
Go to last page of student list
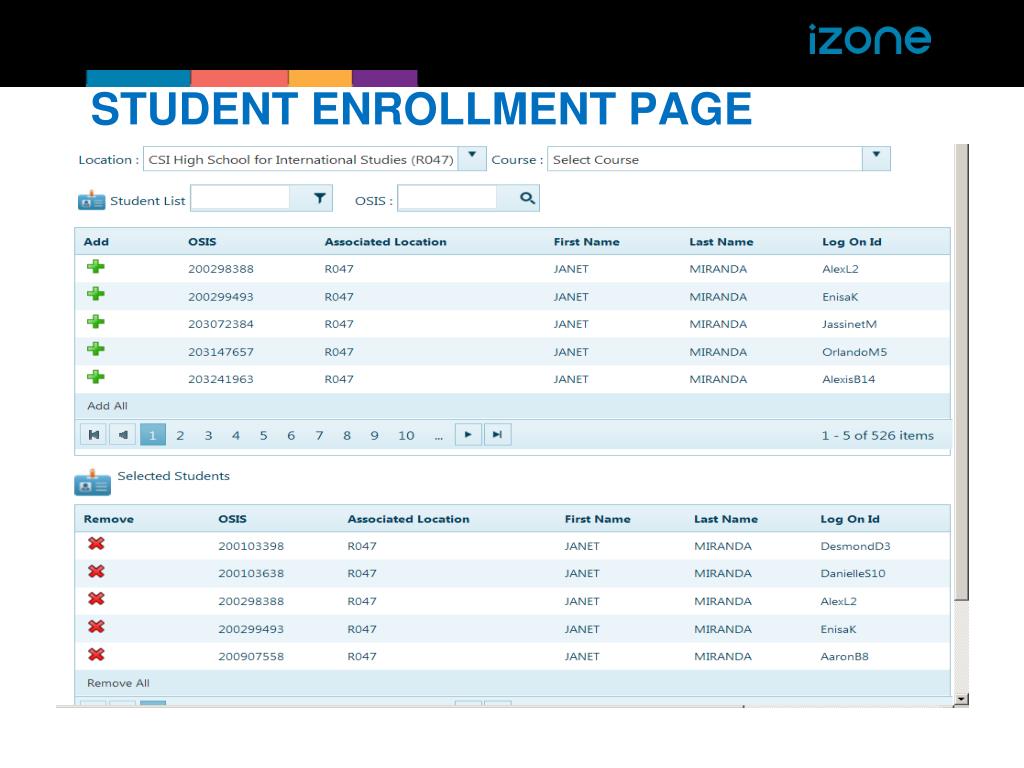(x=497, y=435)
